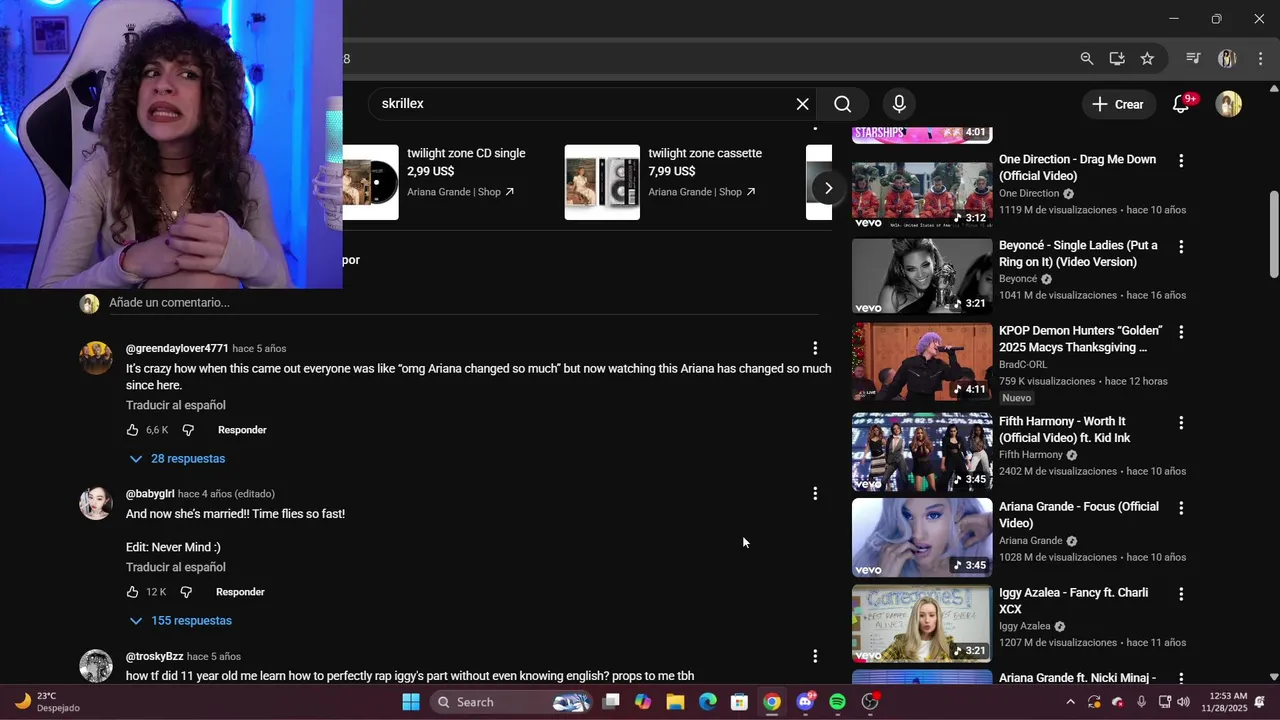Open options menu for troskyBzz comment
1280x720 pixels.
click(x=815, y=656)
